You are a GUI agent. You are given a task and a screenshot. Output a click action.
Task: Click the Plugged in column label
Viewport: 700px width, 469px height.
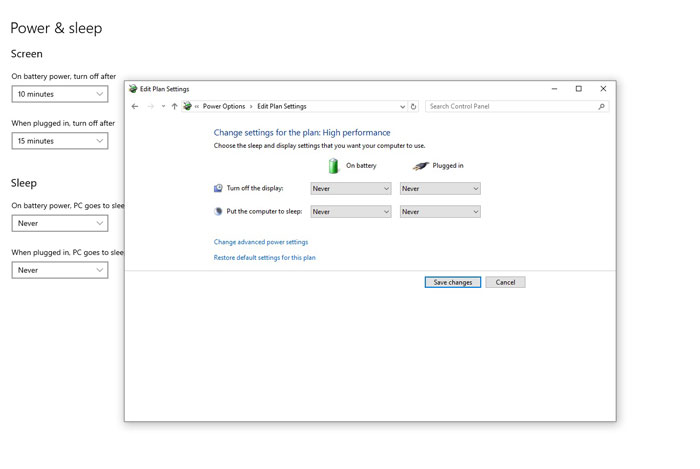(x=448, y=166)
